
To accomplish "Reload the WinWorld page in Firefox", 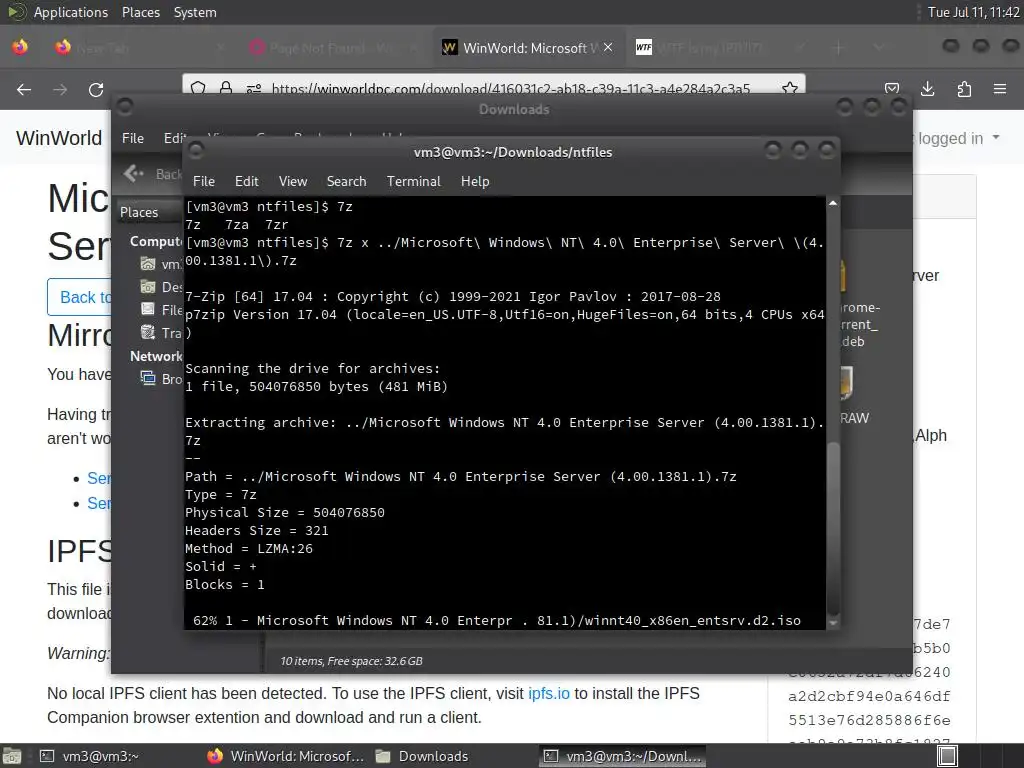I will 96,89.
